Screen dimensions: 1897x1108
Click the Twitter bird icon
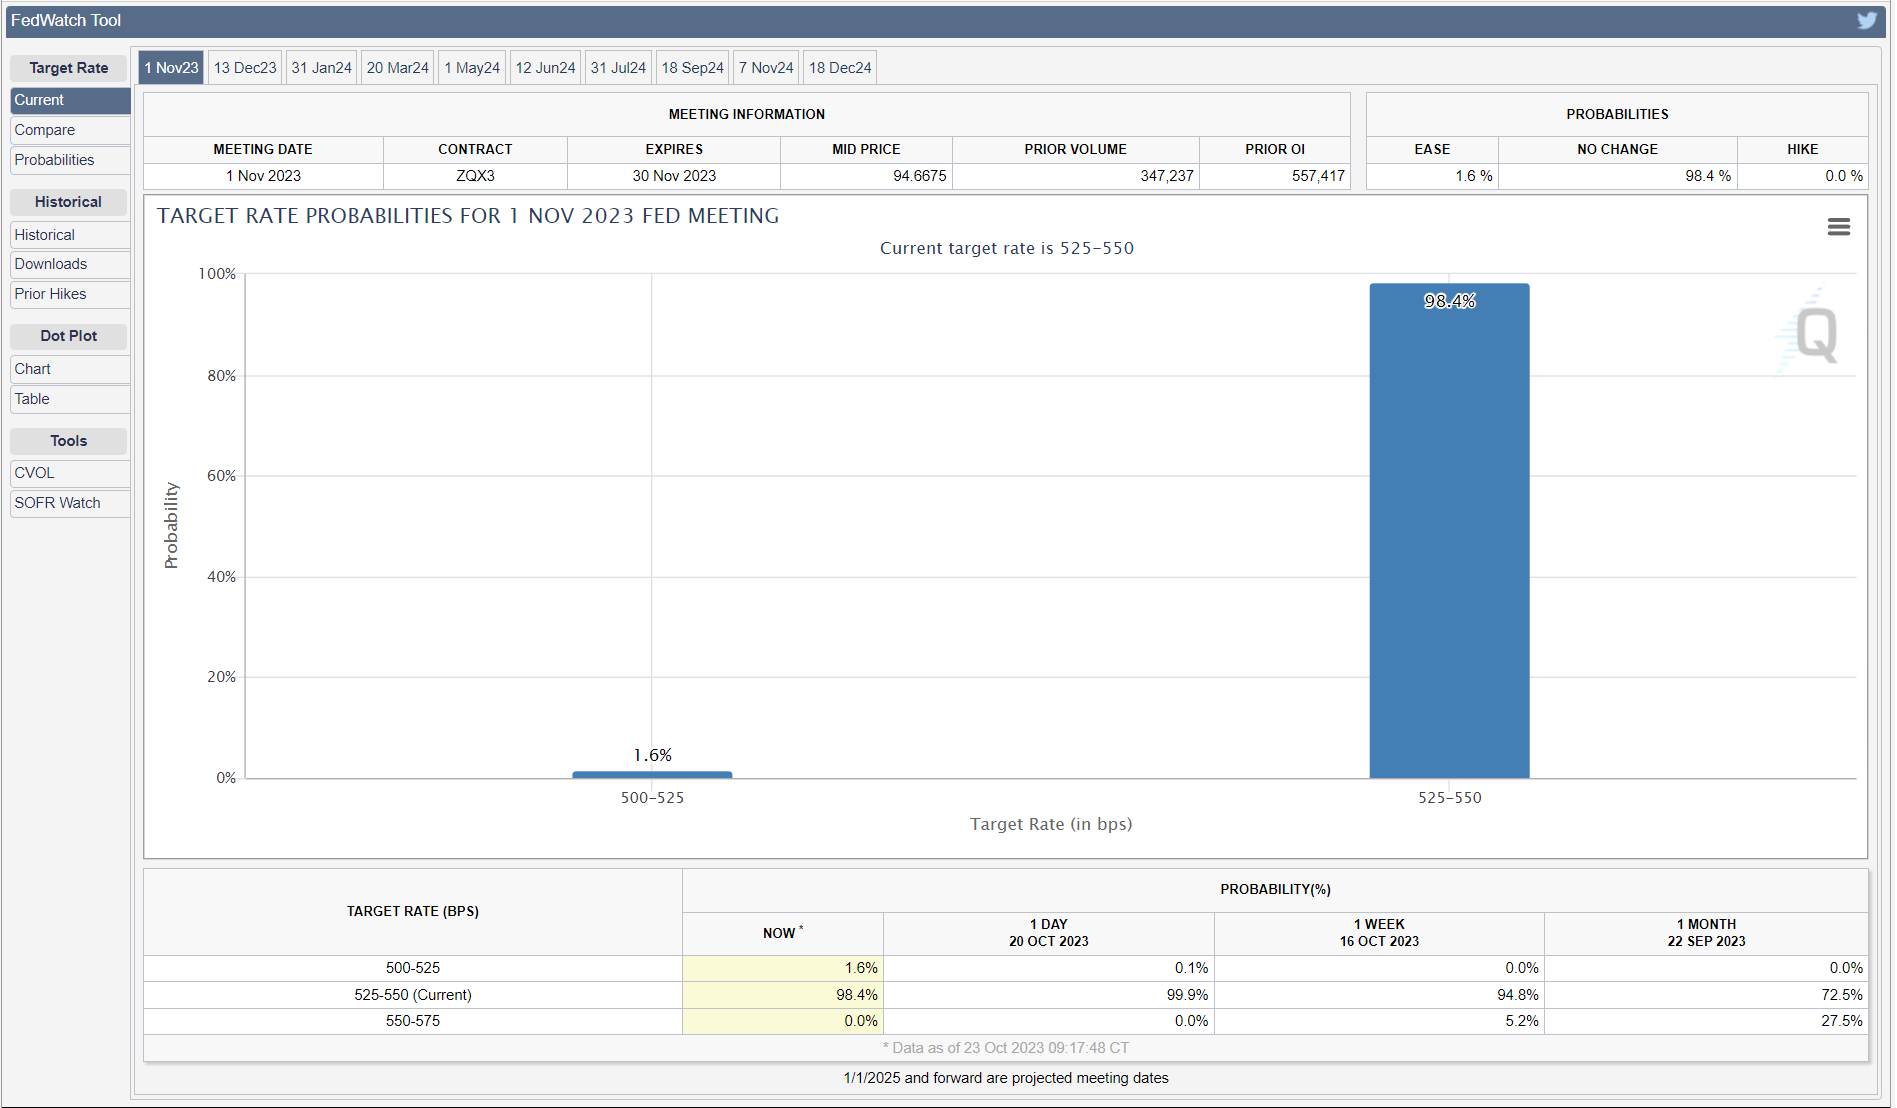(x=1866, y=20)
